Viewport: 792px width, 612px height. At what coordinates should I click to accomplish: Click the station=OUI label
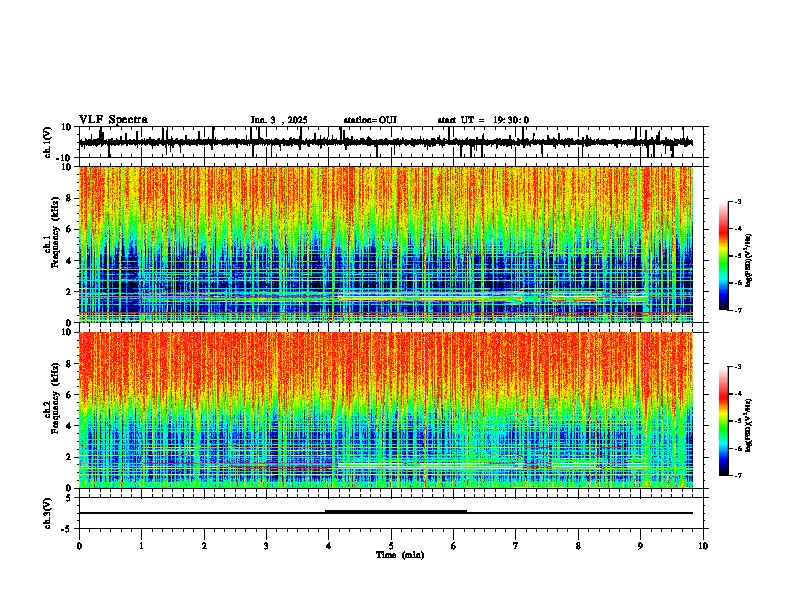point(370,120)
